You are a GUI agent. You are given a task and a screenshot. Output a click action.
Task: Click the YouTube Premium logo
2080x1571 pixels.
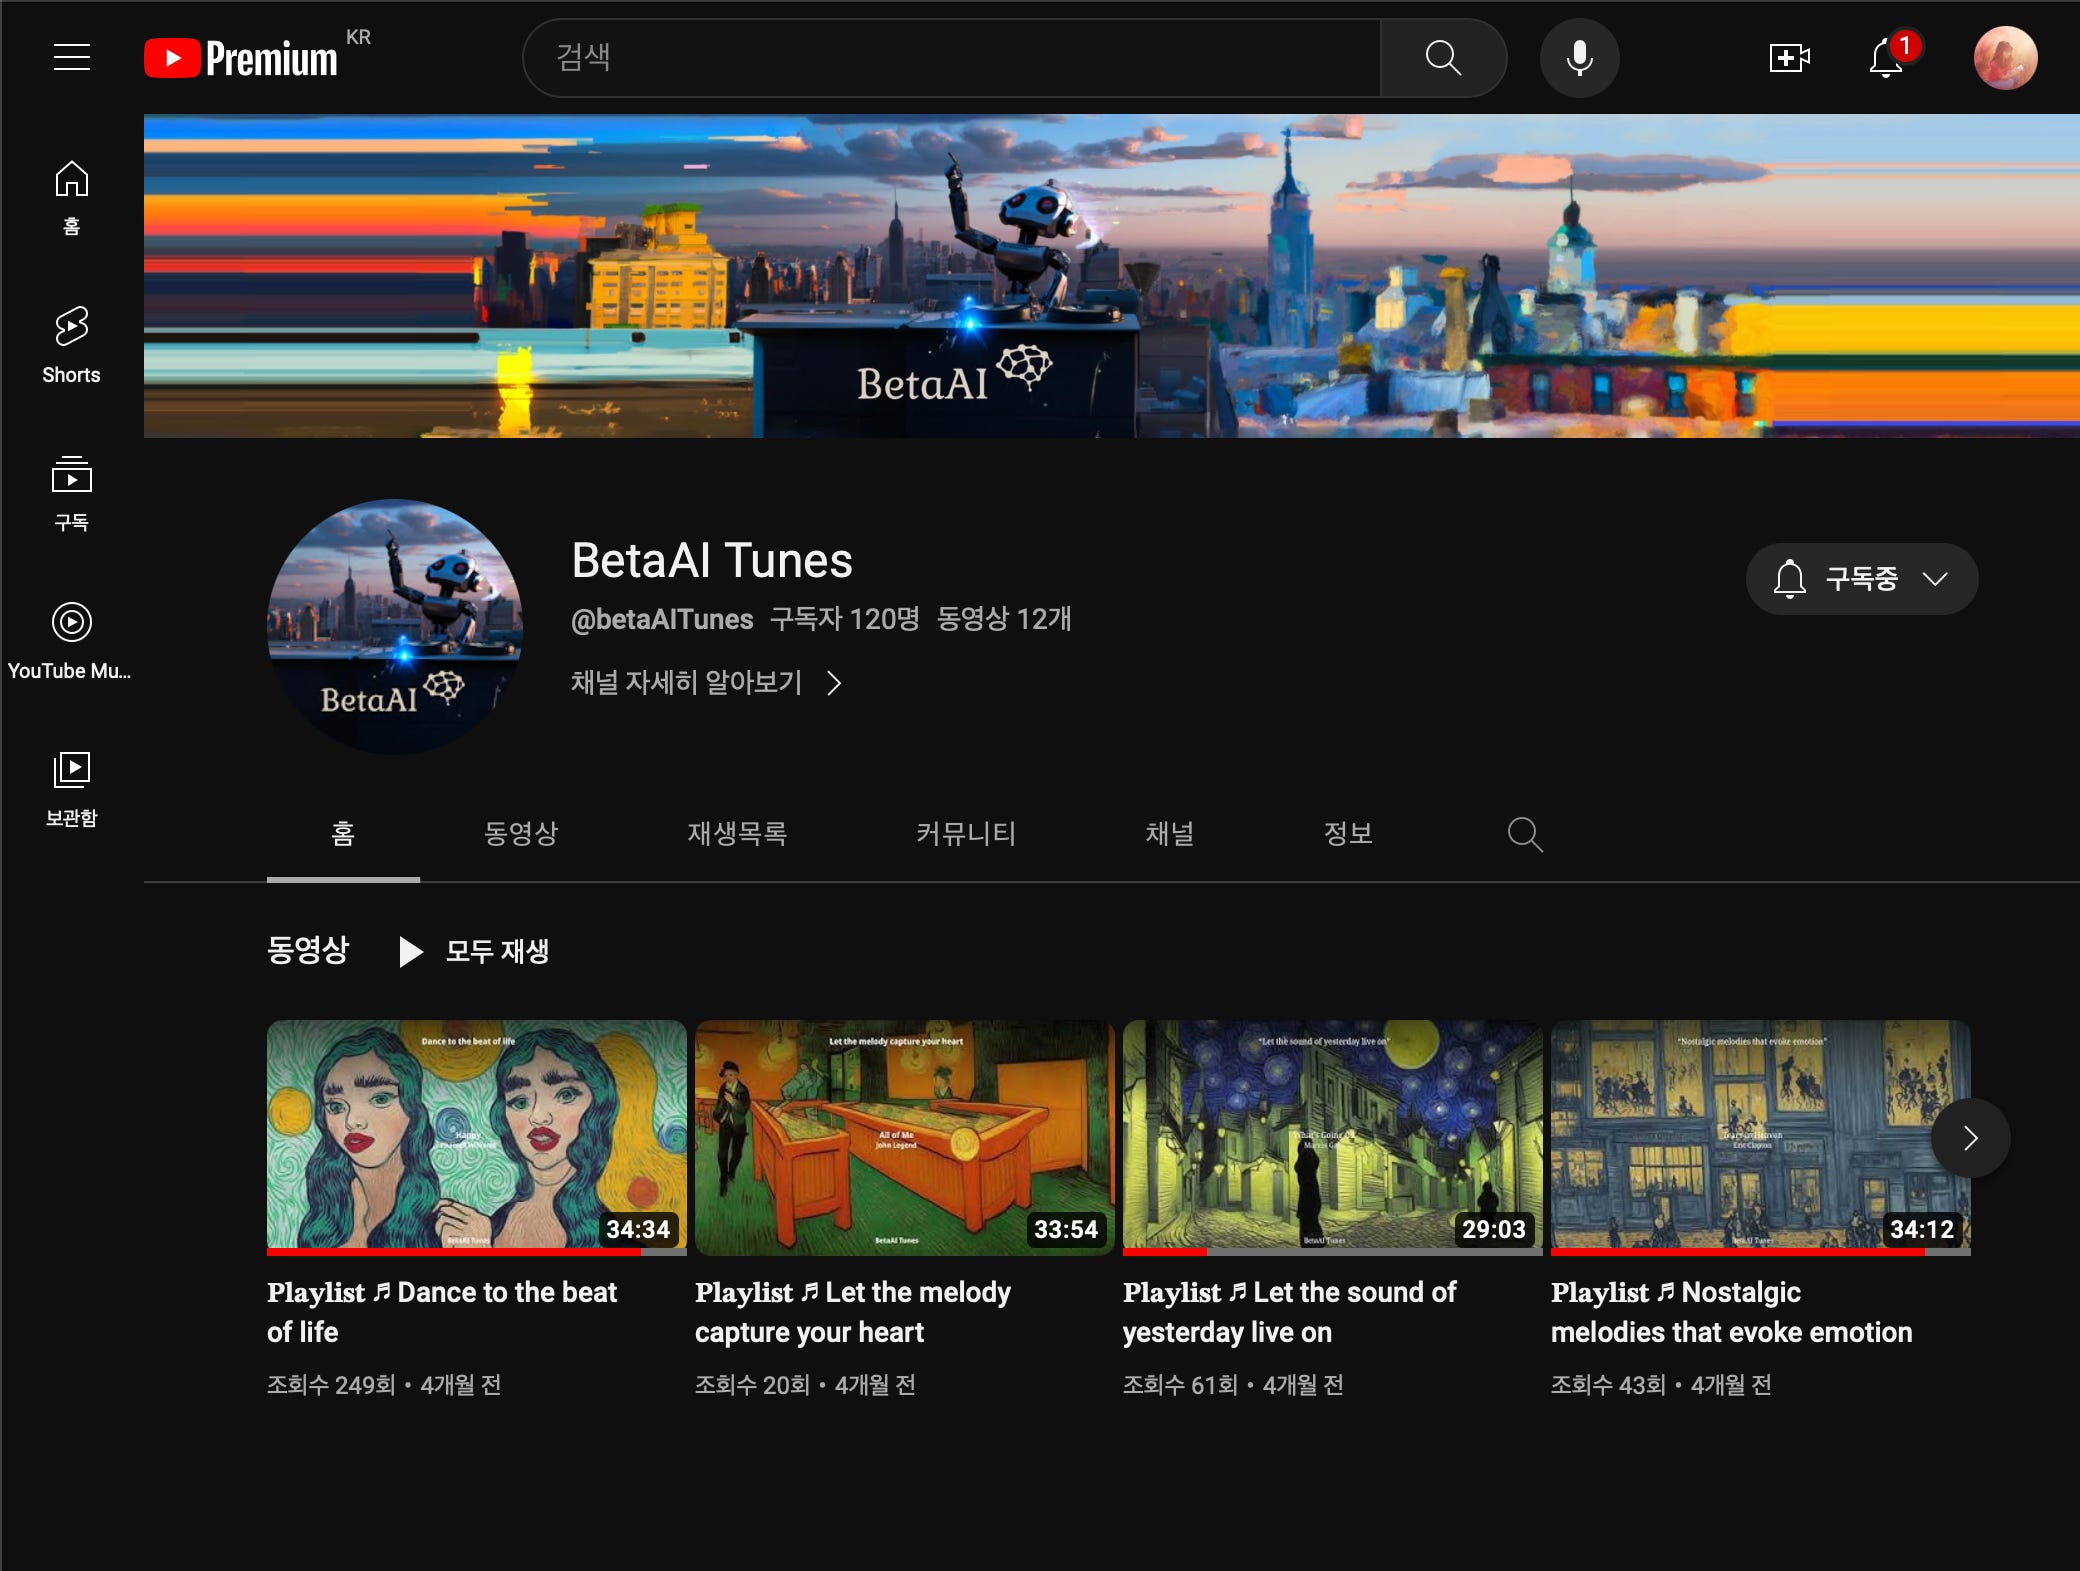[242, 58]
